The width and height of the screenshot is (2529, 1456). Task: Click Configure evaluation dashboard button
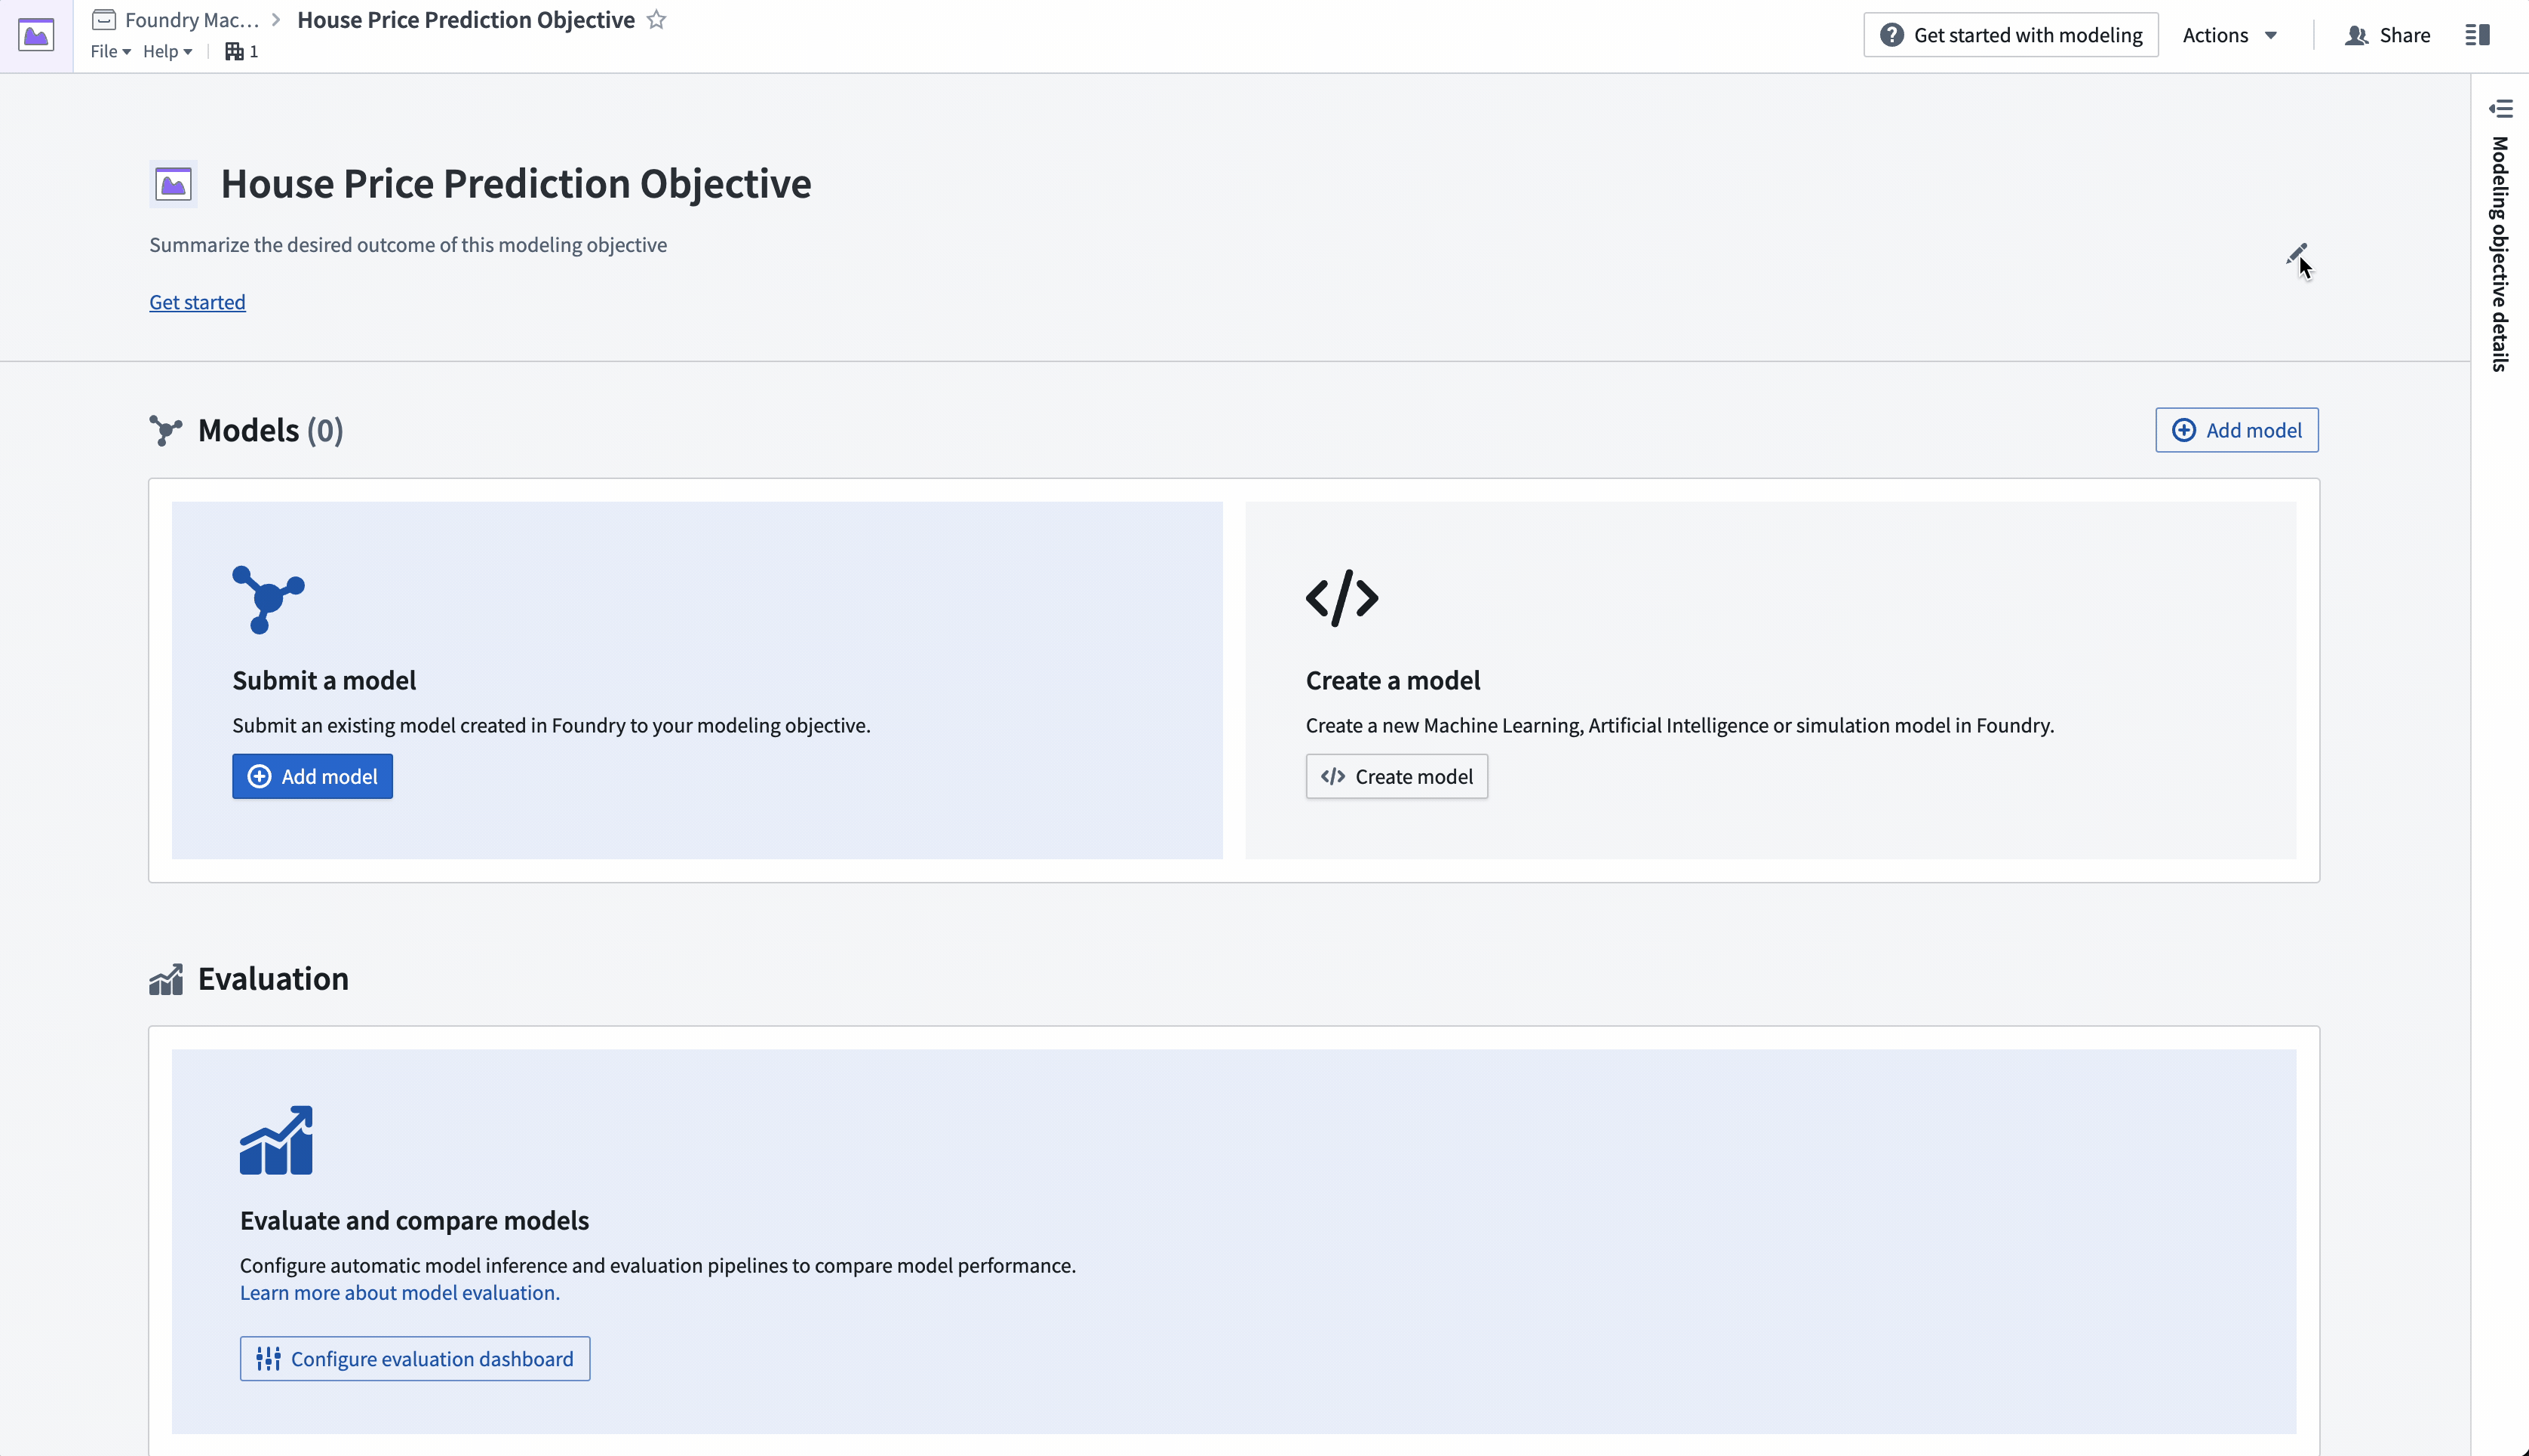coord(415,1358)
